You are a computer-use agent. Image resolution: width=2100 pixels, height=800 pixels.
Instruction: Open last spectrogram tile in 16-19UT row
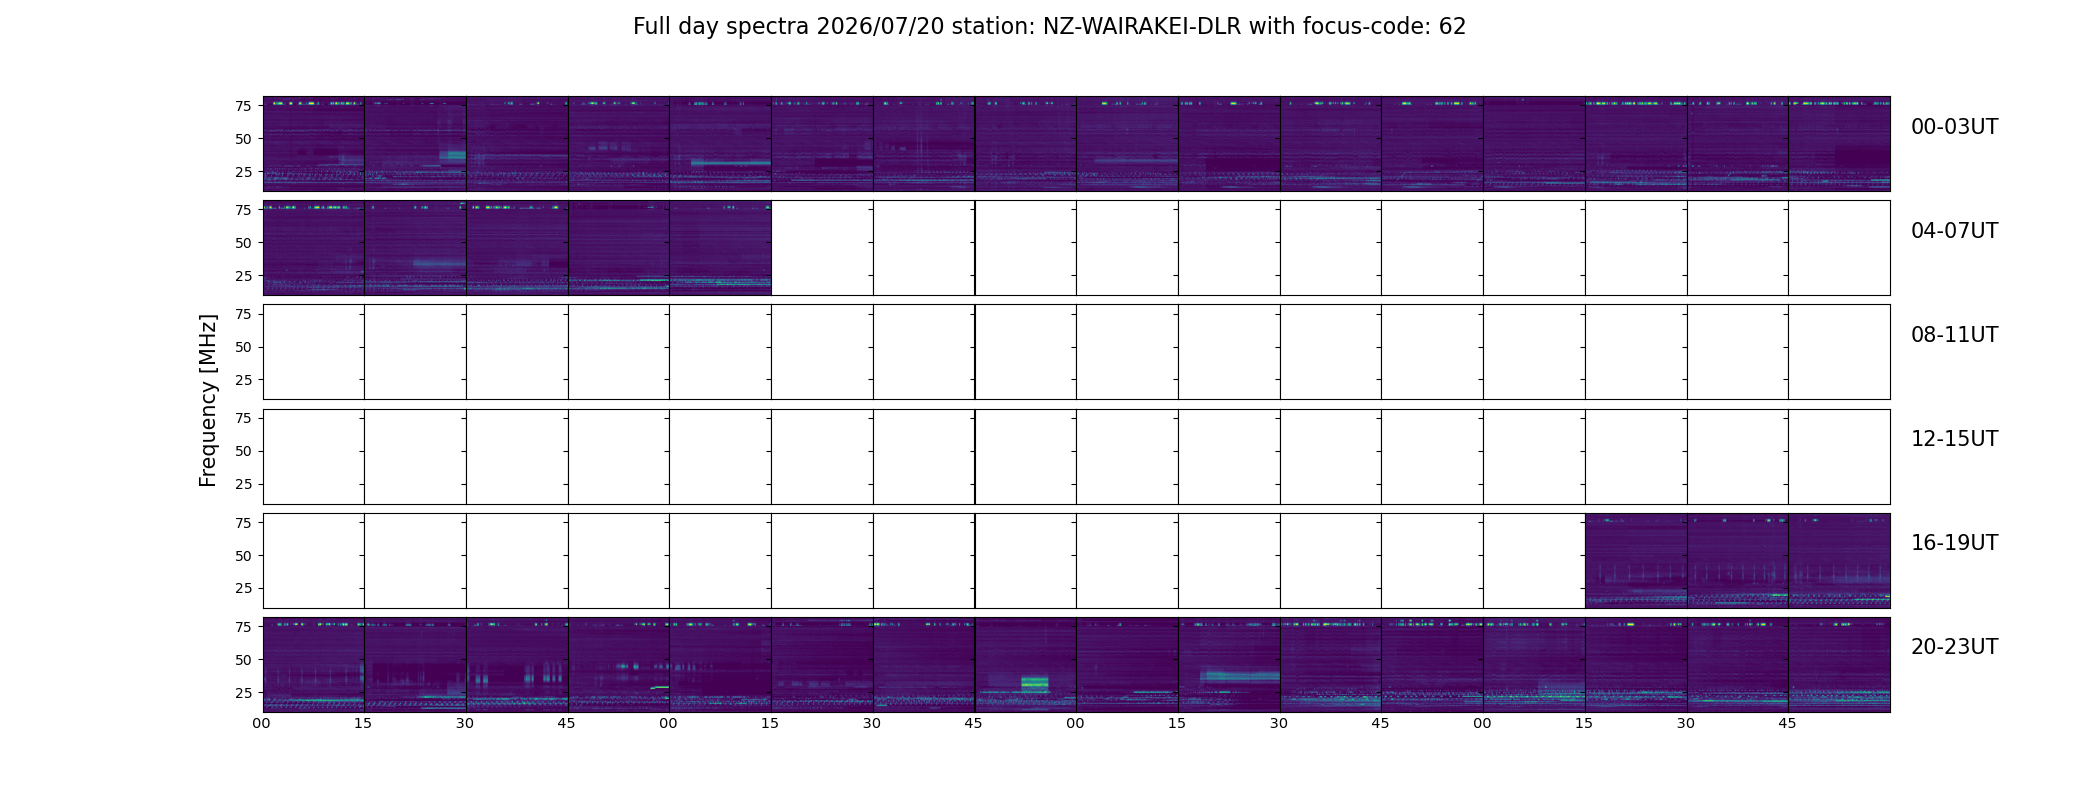point(1839,561)
